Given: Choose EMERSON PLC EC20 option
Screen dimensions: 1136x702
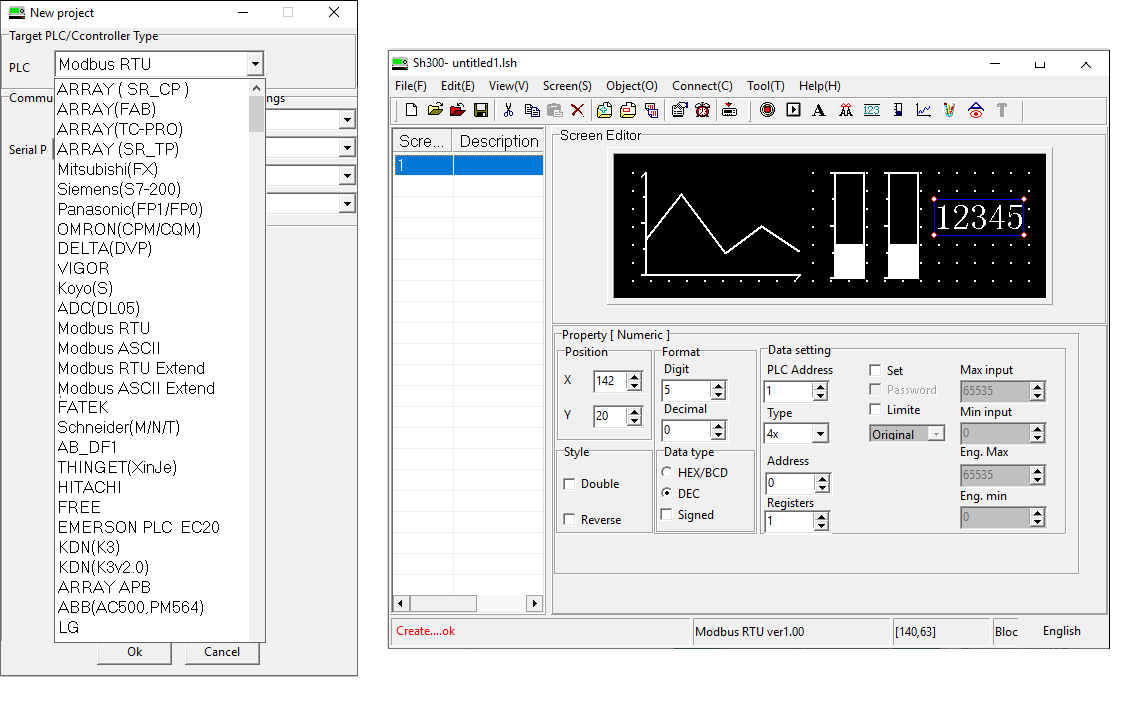Looking at the screenshot, I should pos(138,527).
